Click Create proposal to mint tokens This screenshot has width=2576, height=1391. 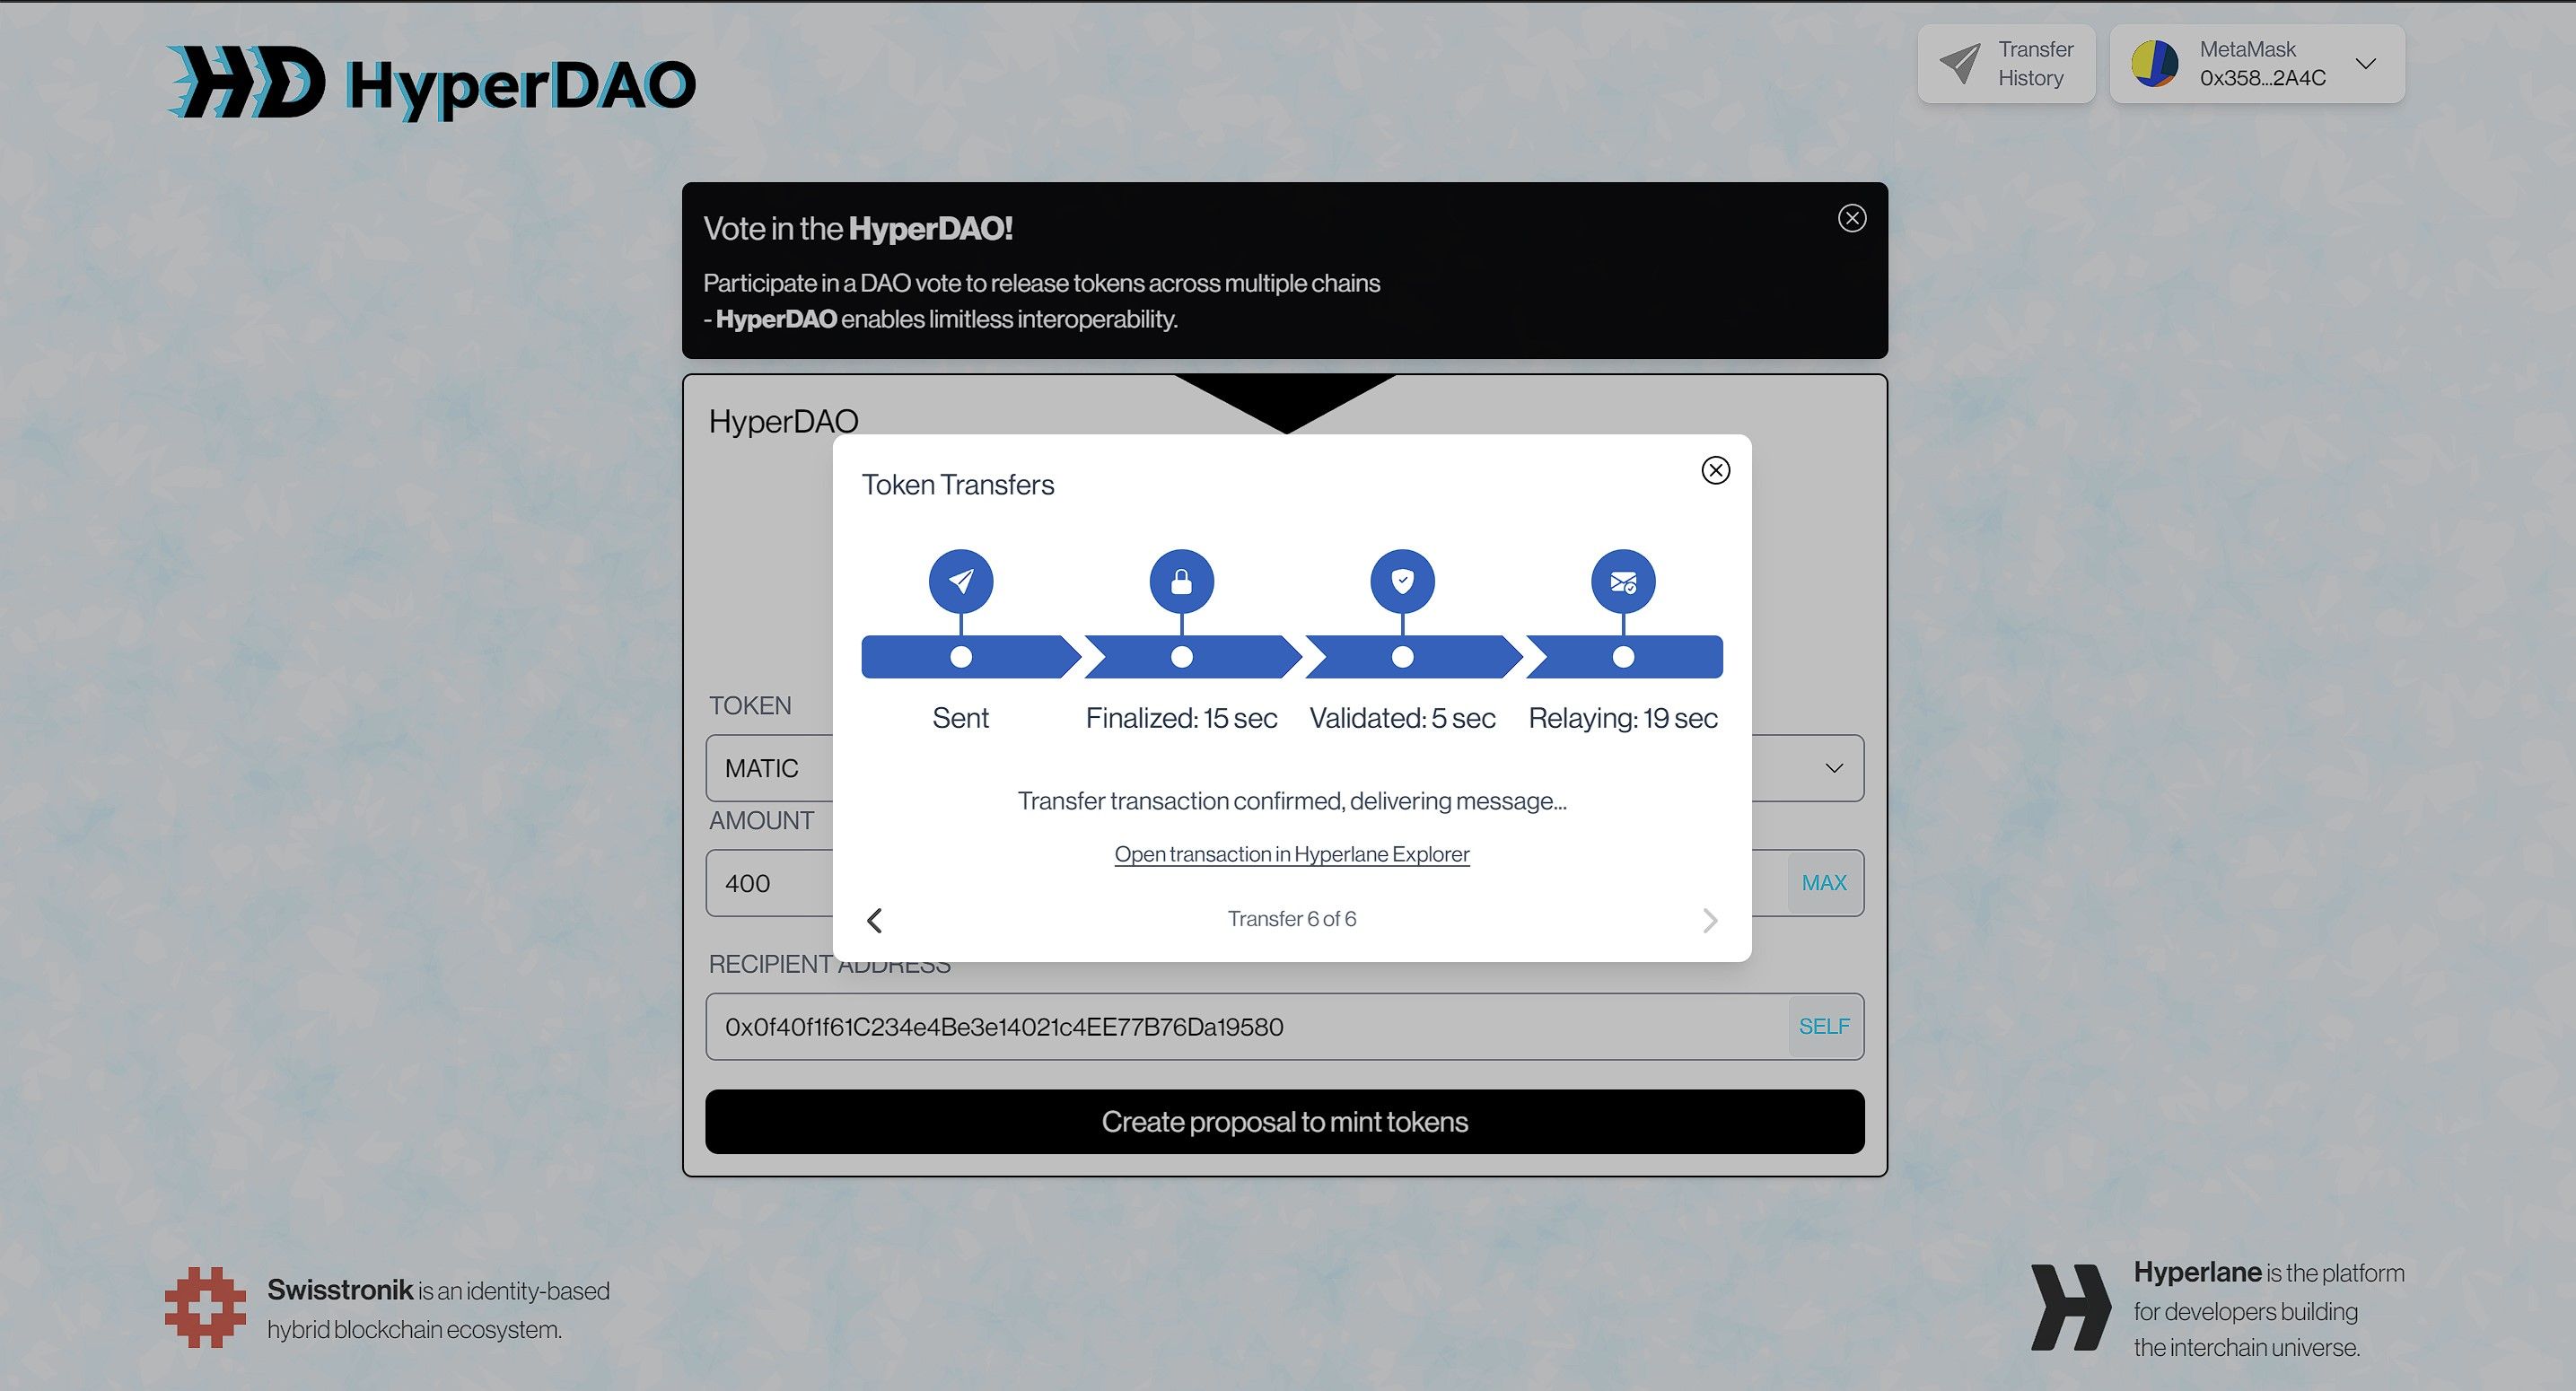click(x=1284, y=1122)
